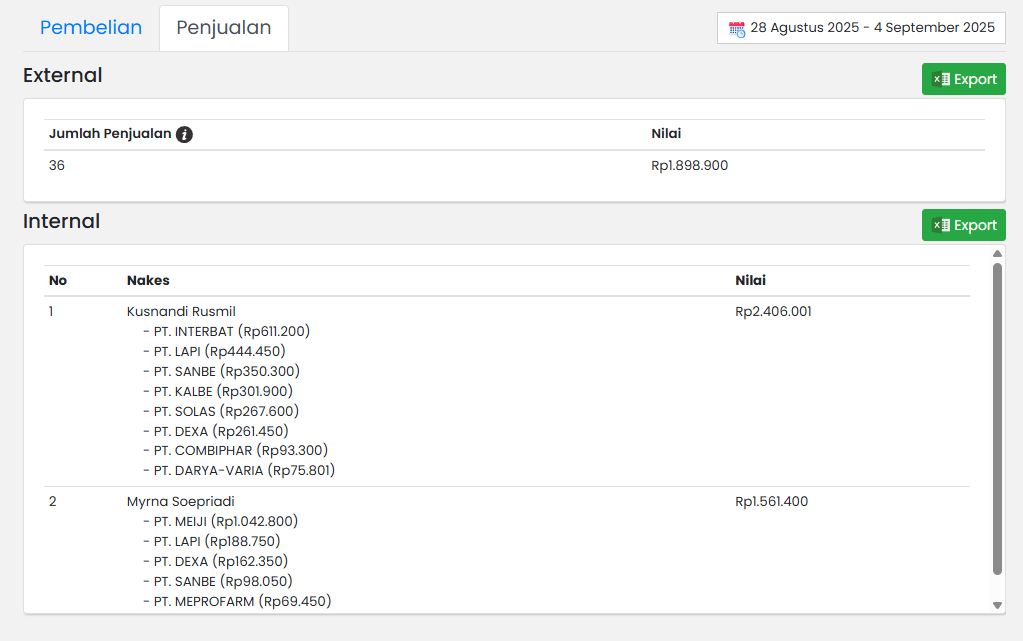The width and height of the screenshot is (1023, 641).
Task: Click the Excel icon on Internal Export
Action: pyautogui.click(x=941, y=225)
